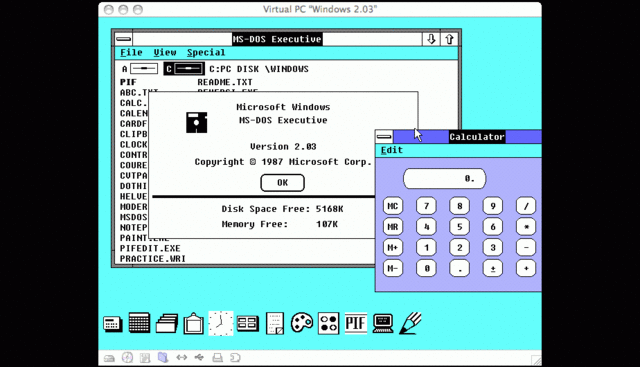Click the Virtual PC shared folder status icon
The width and height of the screenshot is (640, 367).
[x=163, y=358]
